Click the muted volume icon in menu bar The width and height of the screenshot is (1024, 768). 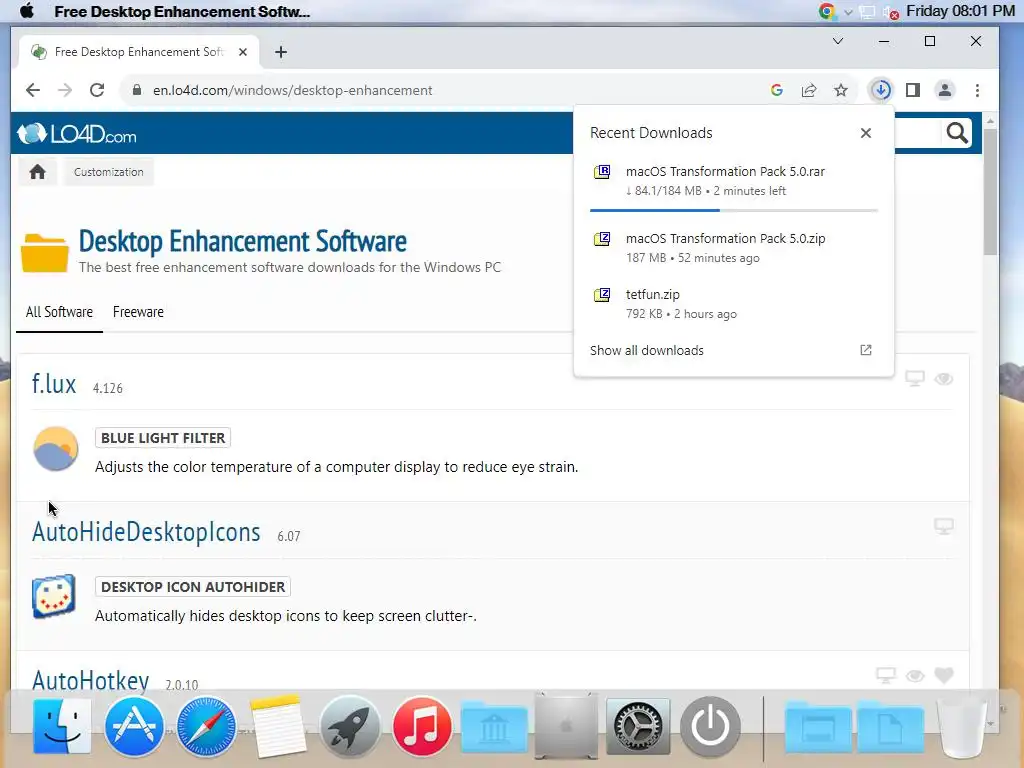tap(891, 12)
